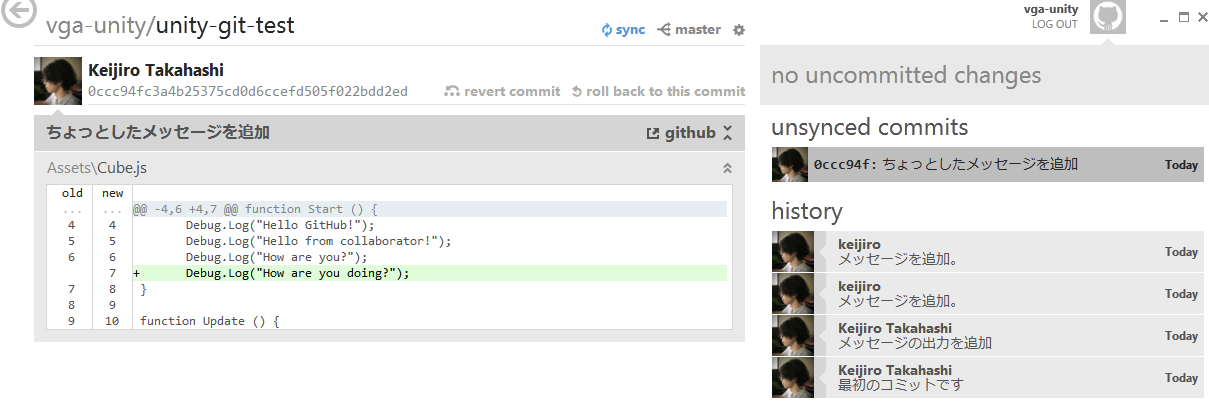
Task: Click roll back to this commit
Action: [658, 91]
